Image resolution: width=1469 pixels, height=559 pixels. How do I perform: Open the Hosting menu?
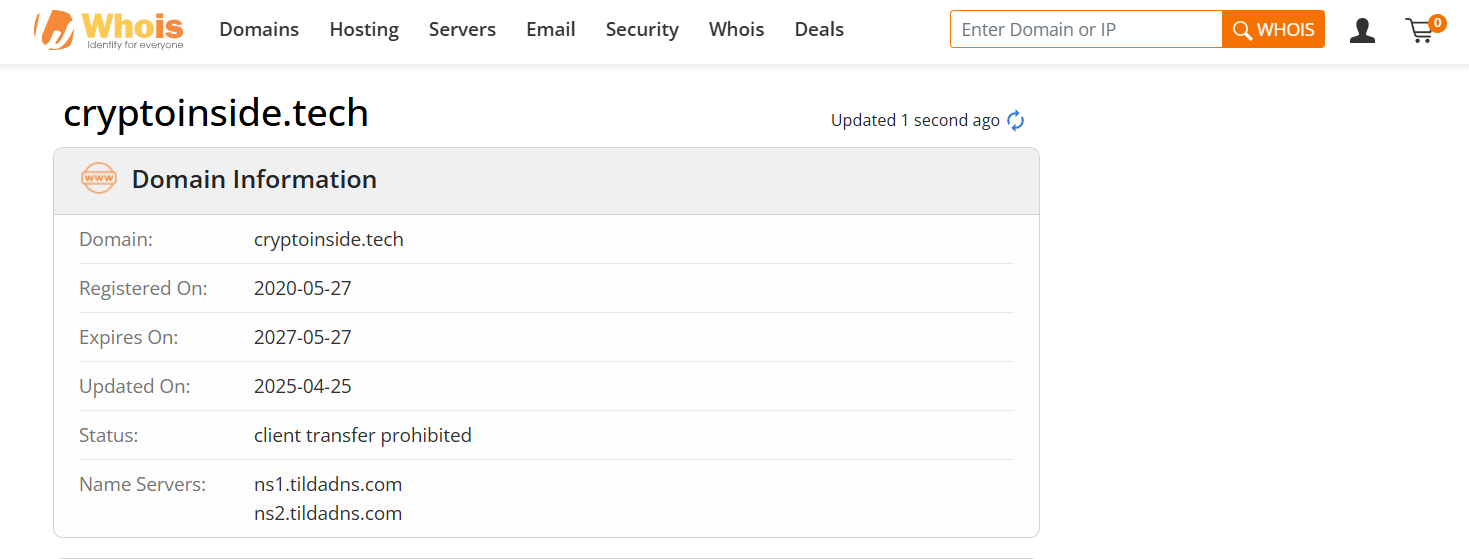tap(364, 30)
